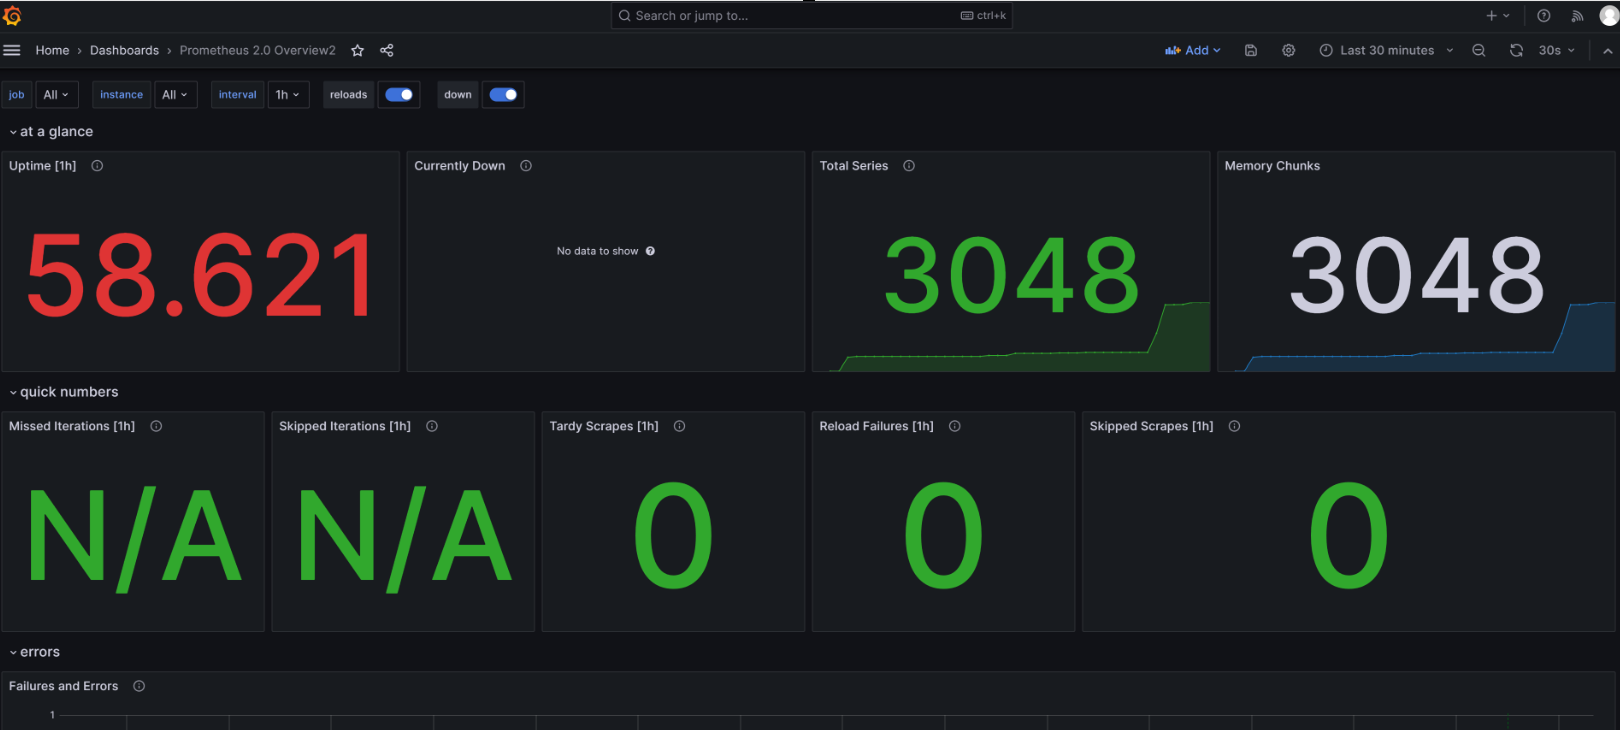1620x730 pixels.
Task: Toggle the down annotation switch
Action: tap(503, 95)
